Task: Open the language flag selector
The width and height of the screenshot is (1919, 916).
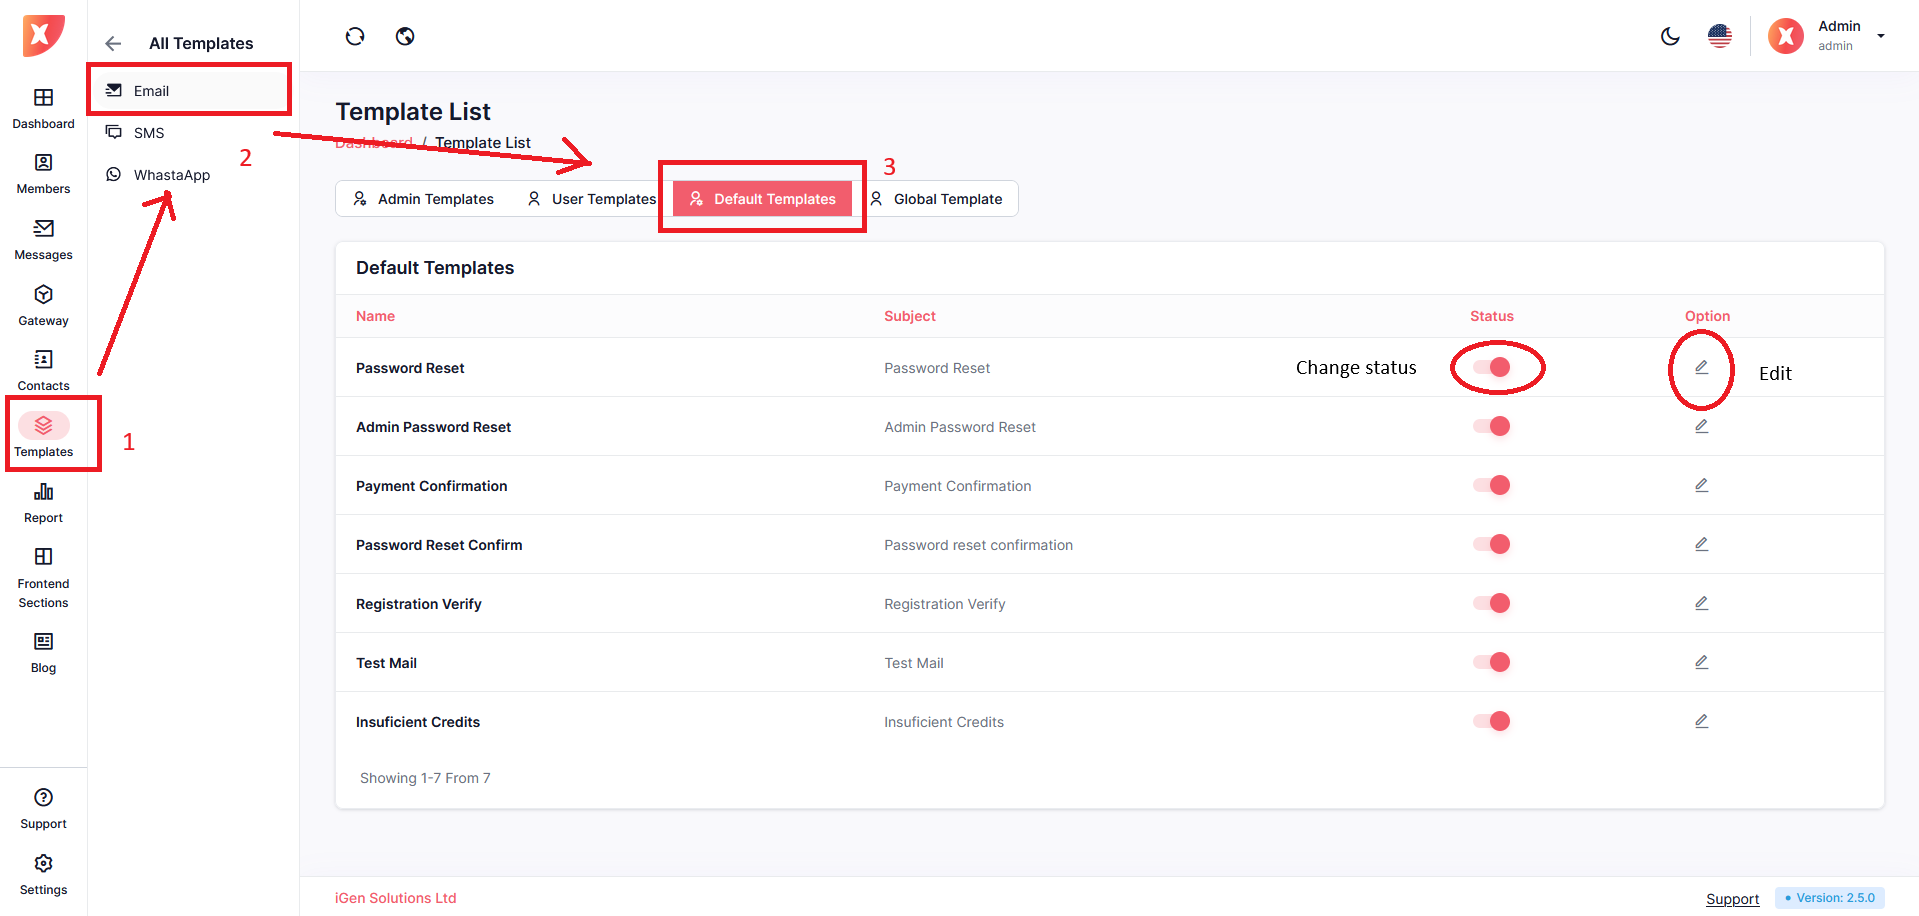Action: coord(1720,37)
